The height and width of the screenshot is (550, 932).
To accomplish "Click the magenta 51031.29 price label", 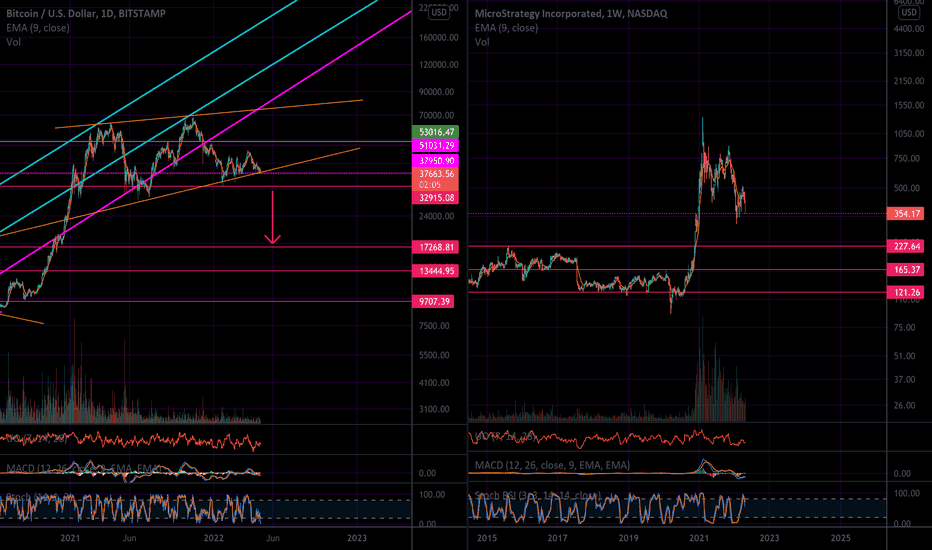I will pos(435,146).
